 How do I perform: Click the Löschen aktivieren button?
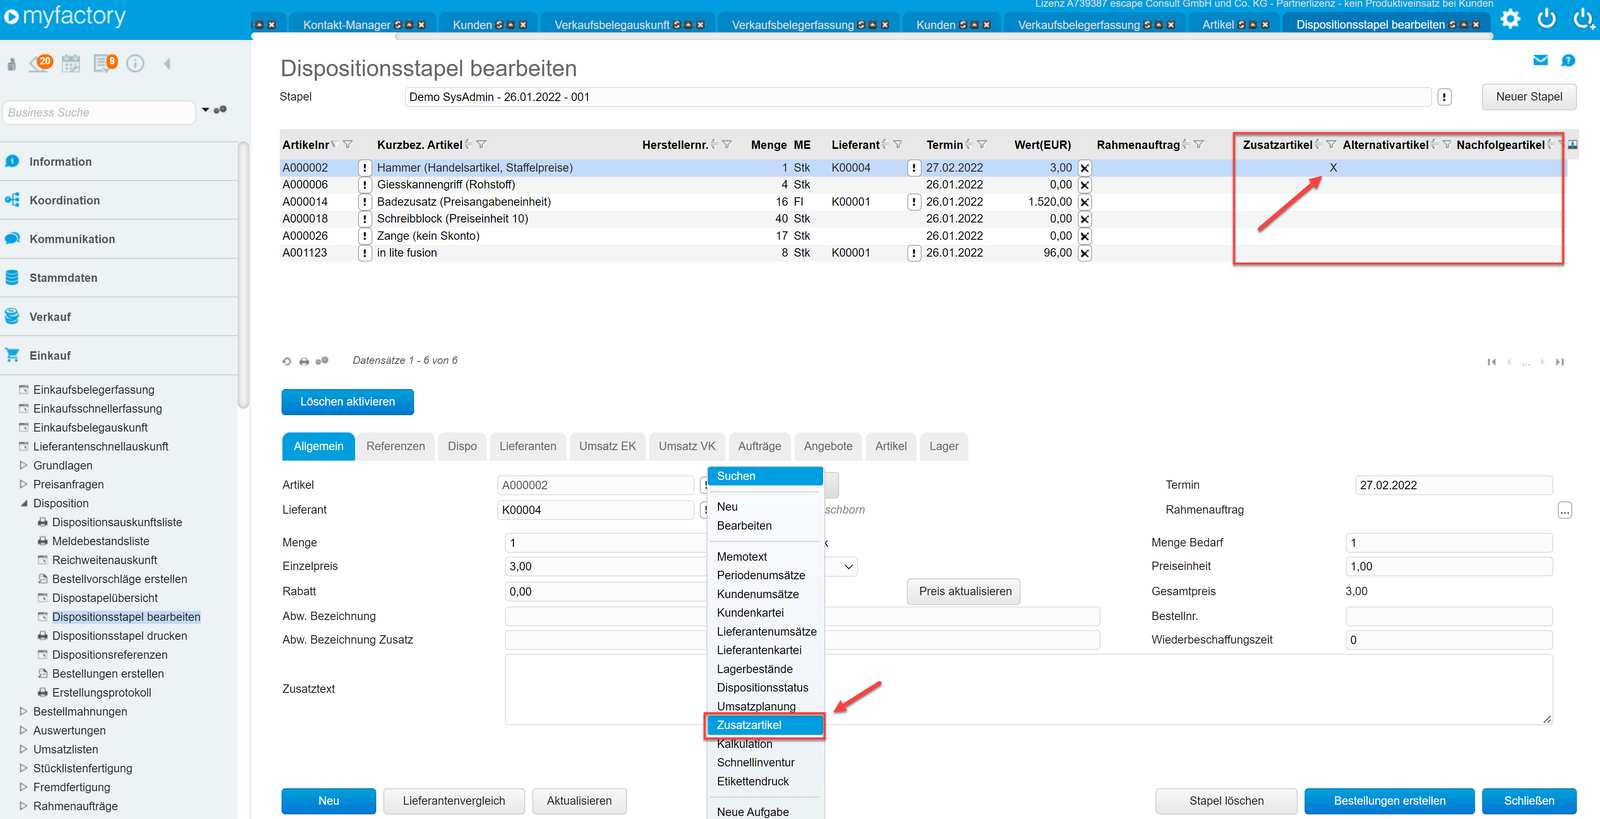pos(348,402)
